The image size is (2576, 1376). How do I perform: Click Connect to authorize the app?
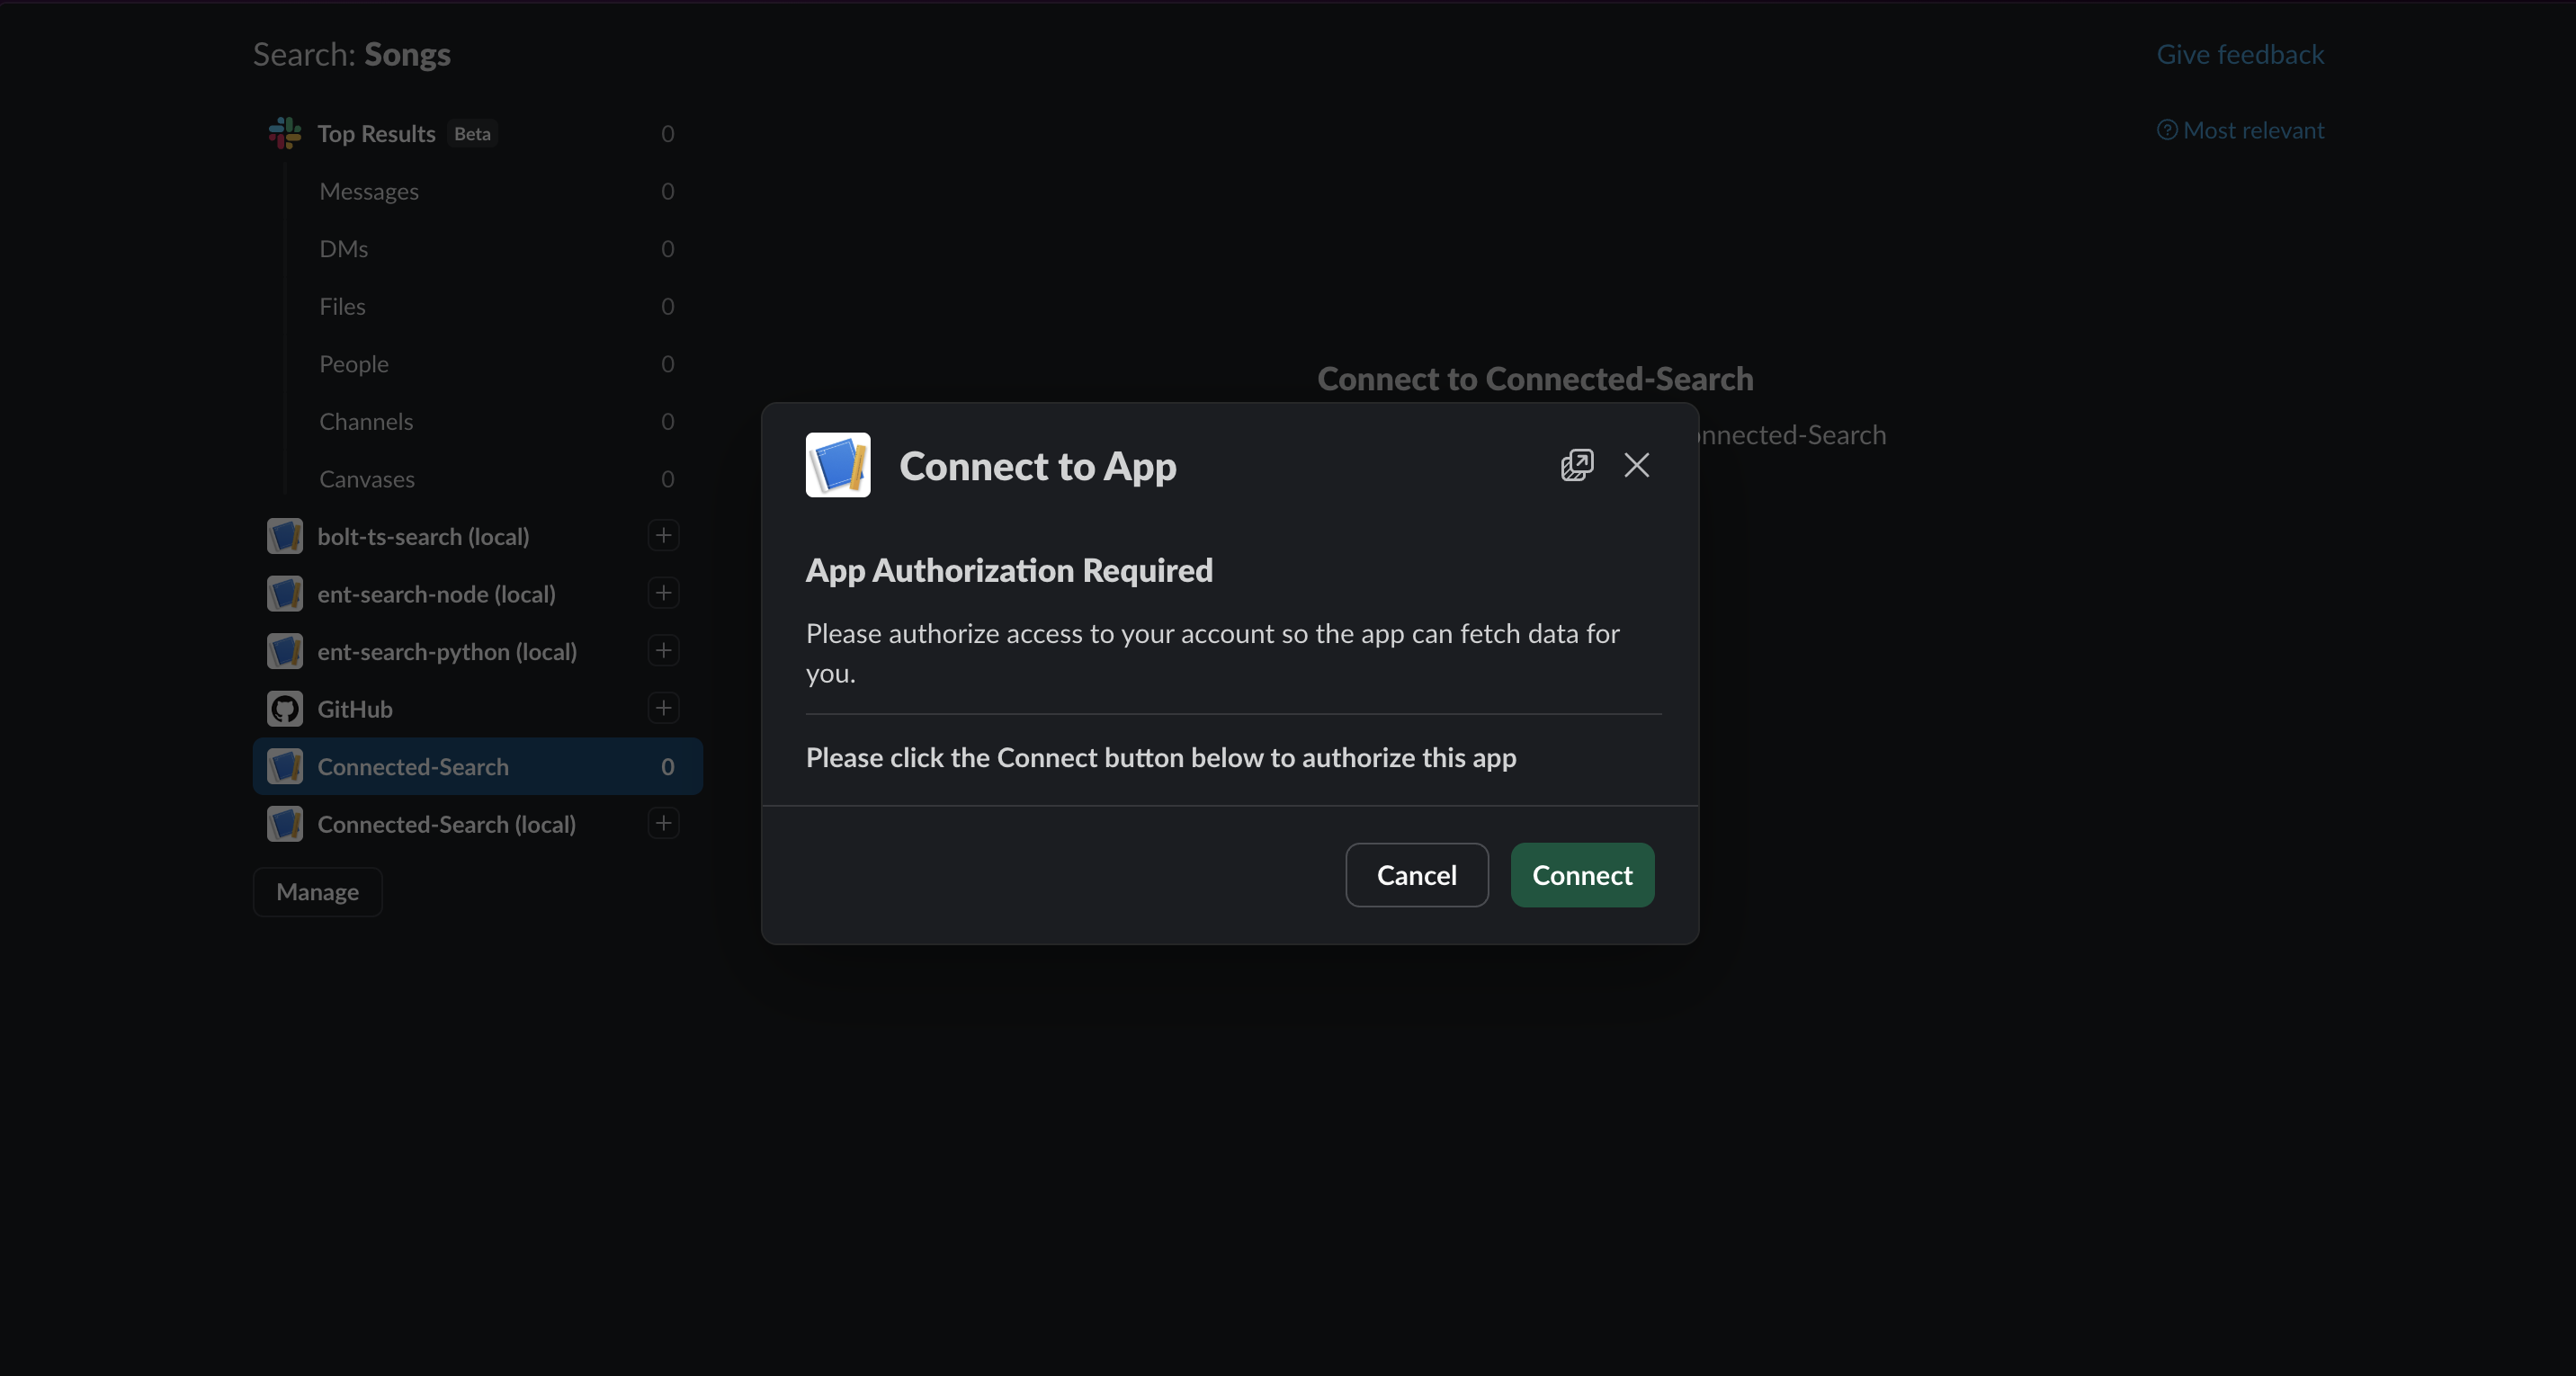click(x=1582, y=875)
